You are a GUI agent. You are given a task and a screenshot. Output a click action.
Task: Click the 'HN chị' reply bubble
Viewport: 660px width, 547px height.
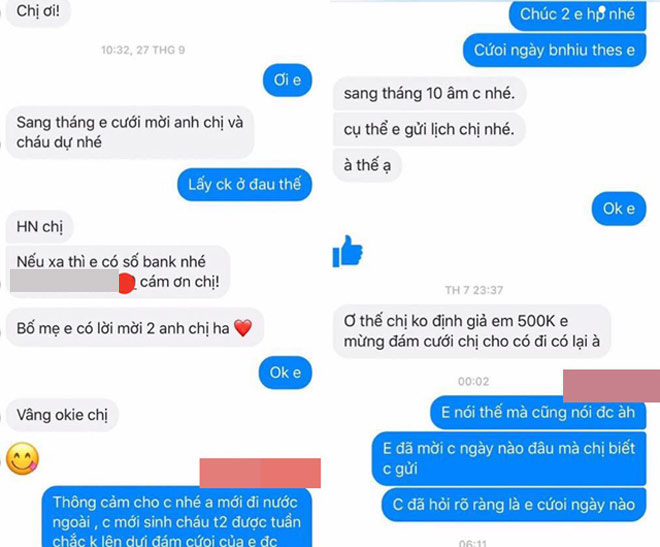pos(40,227)
